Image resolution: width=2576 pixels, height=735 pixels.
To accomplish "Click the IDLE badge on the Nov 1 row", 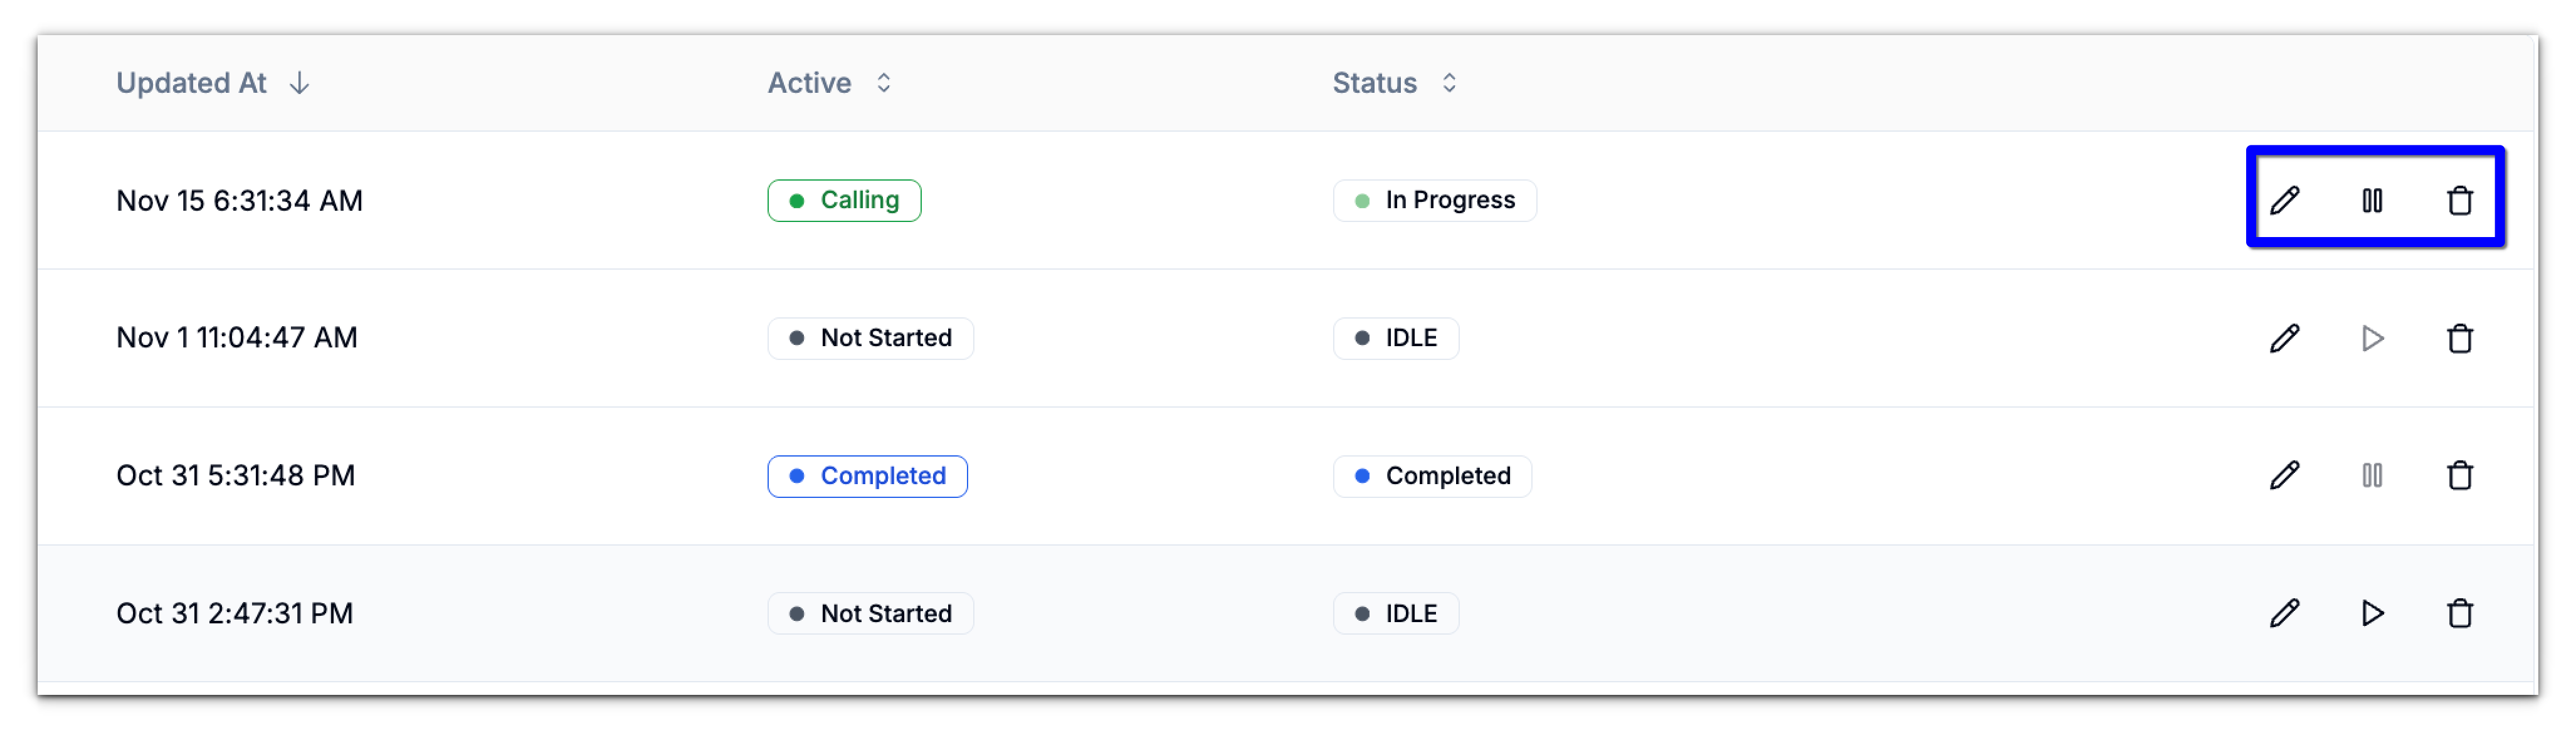I will (x=1395, y=338).
